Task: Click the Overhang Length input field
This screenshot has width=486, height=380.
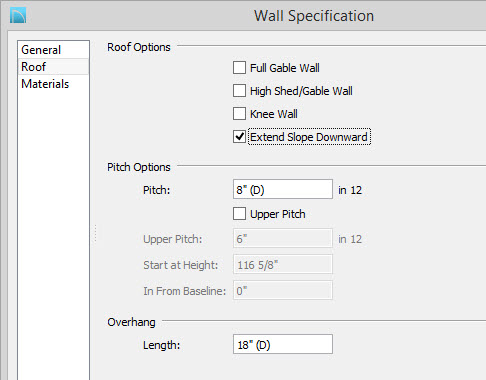Action: pyautogui.click(x=283, y=344)
